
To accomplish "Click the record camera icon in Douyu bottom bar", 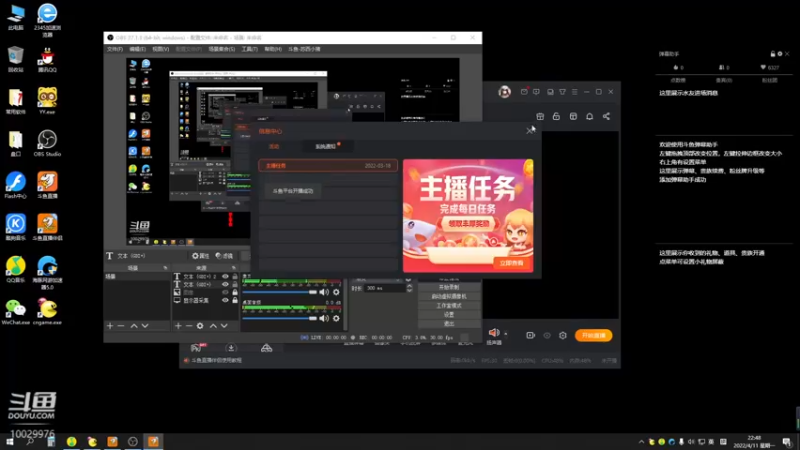I will coord(531,335).
